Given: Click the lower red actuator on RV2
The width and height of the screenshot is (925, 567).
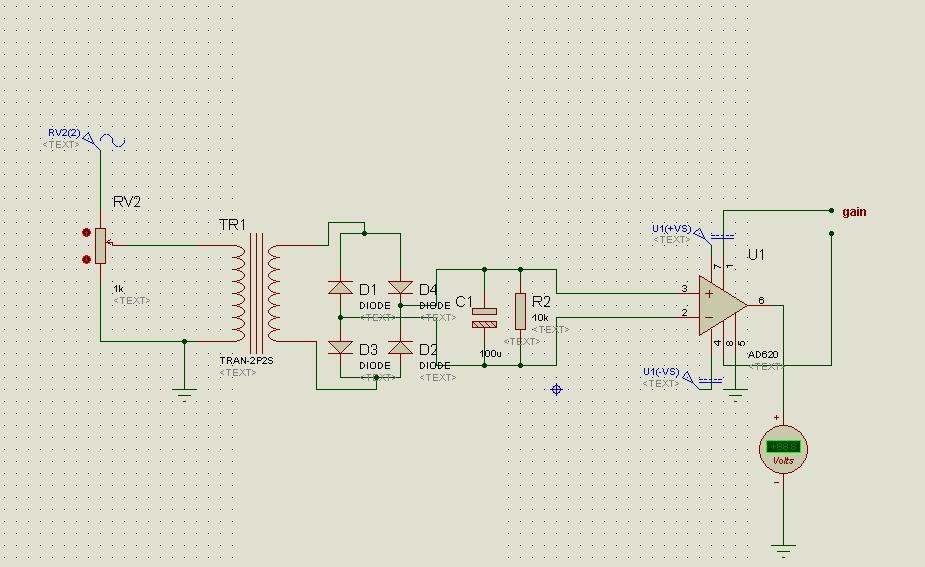Looking at the screenshot, I should [87, 259].
